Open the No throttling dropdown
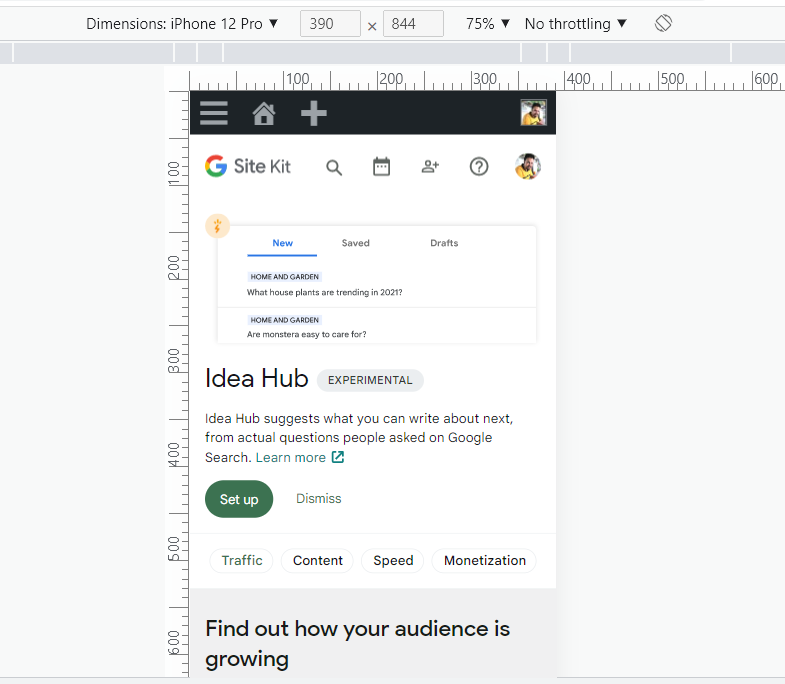This screenshot has width=785, height=684. point(576,24)
